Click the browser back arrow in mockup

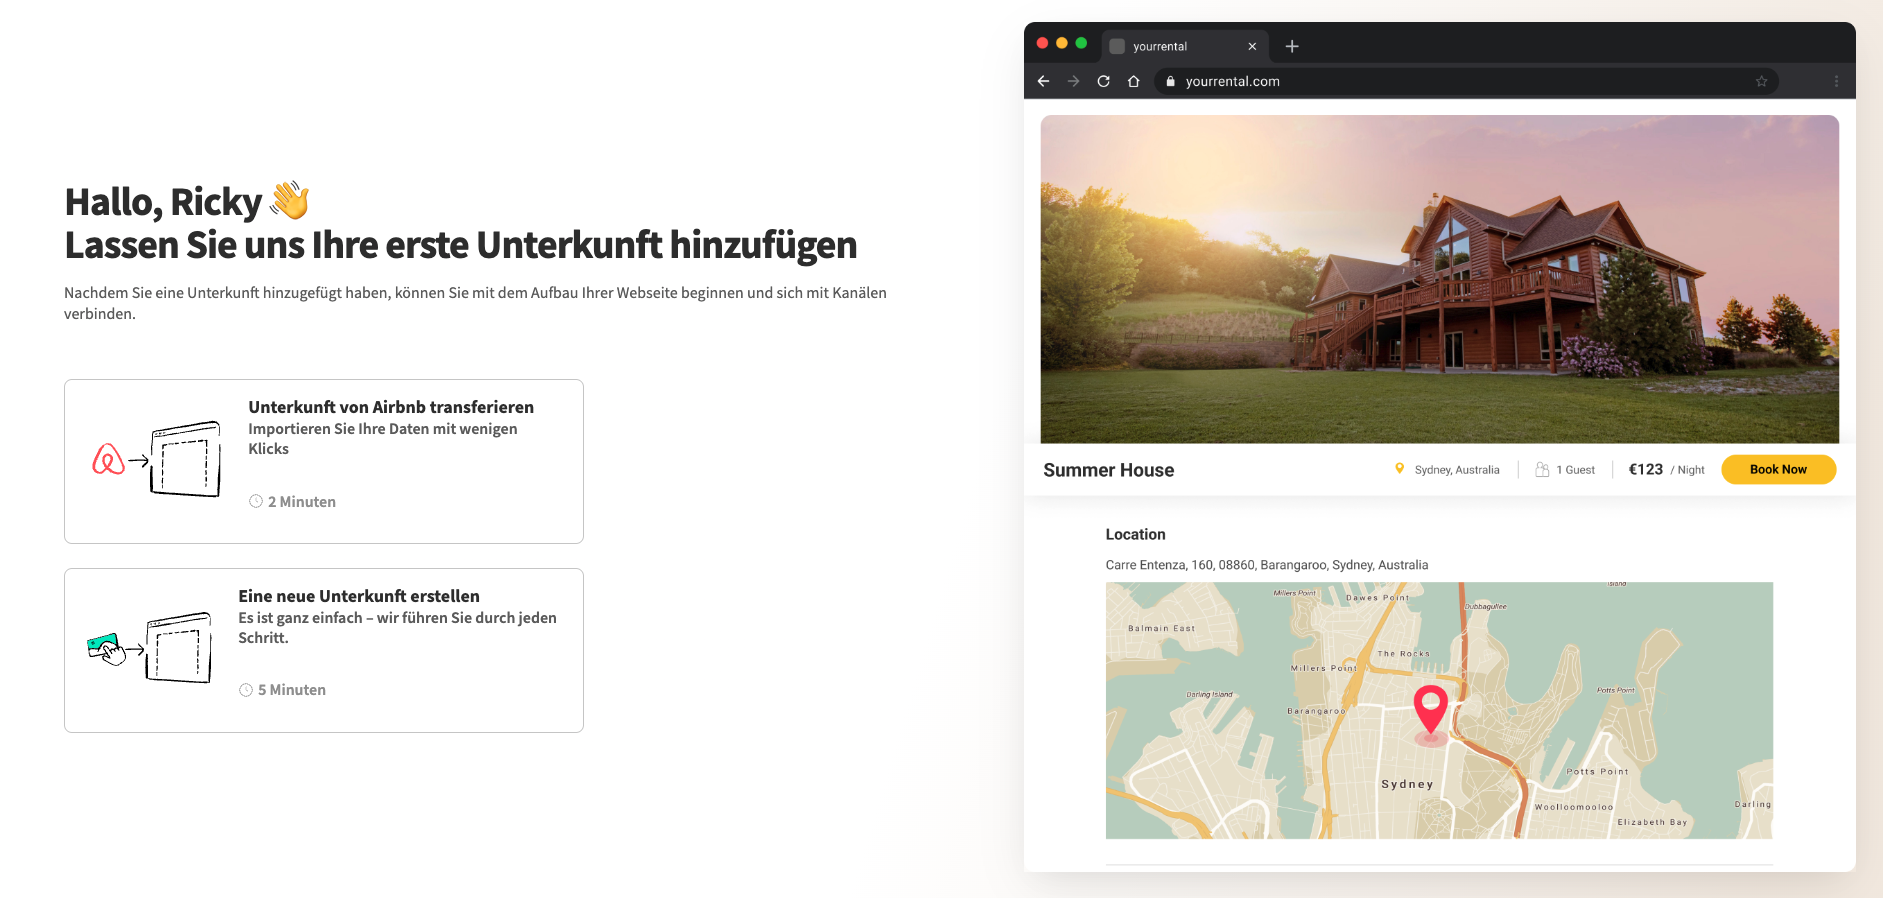[x=1043, y=81]
